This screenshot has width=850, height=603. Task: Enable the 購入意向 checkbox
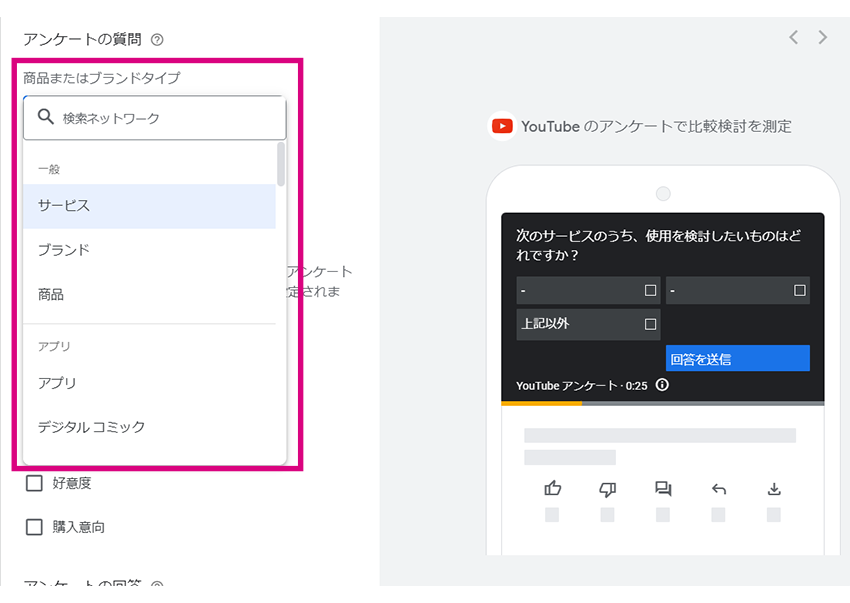click(34, 527)
